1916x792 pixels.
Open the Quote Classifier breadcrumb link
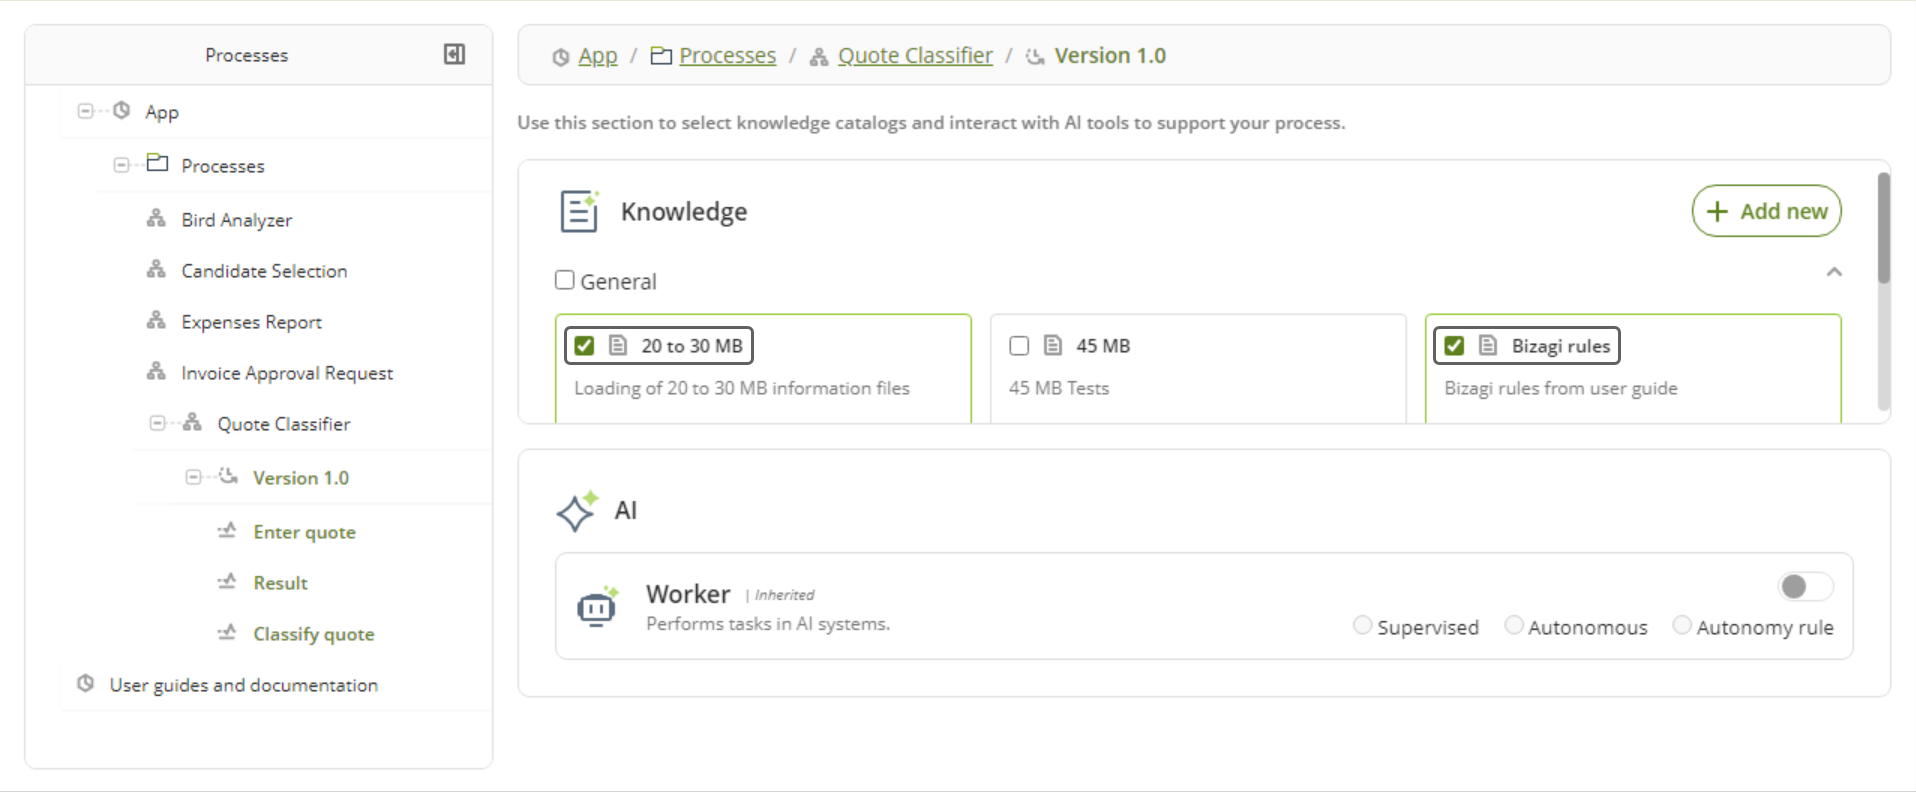tap(915, 56)
